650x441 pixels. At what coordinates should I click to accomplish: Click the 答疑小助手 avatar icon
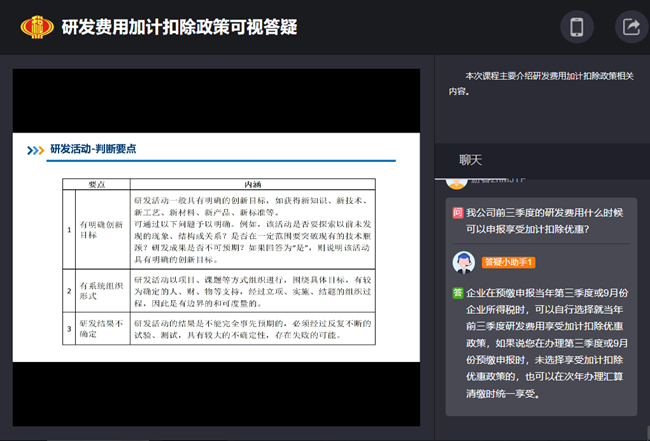pyautogui.click(x=464, y=262)
